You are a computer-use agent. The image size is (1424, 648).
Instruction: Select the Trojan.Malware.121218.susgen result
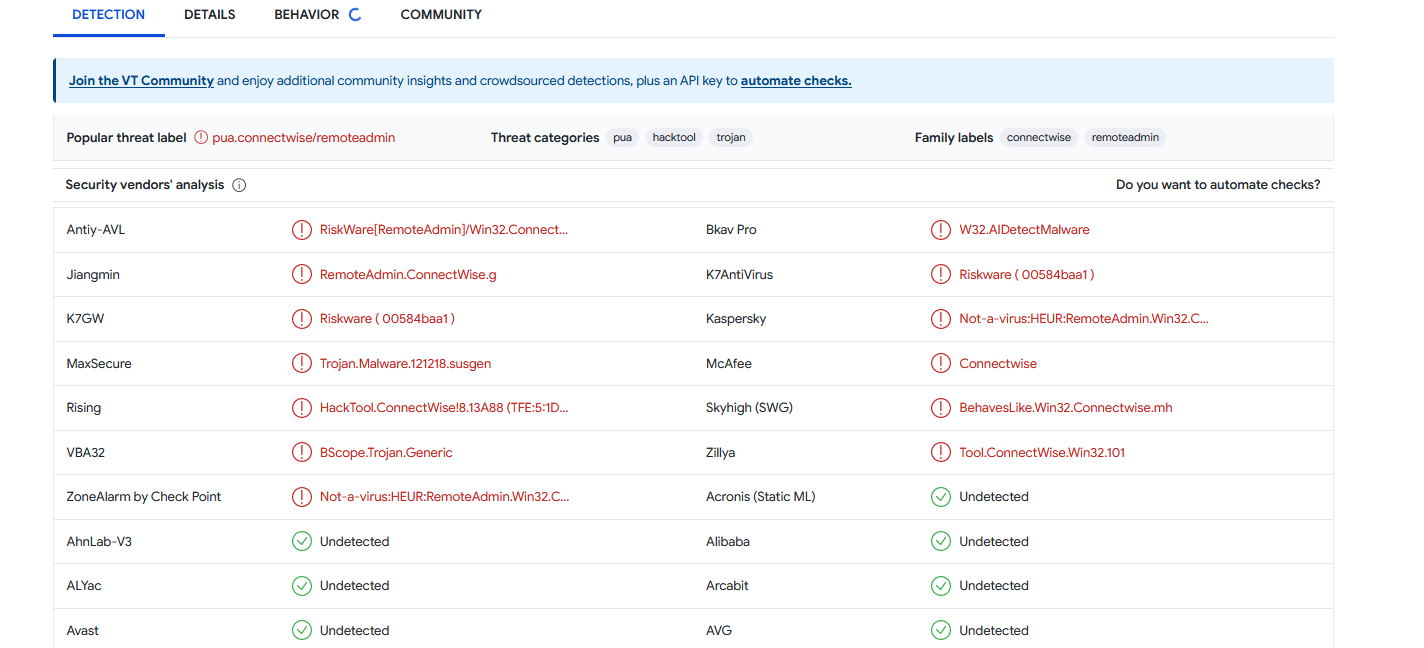pyautogui.click(x=405, y=364)
